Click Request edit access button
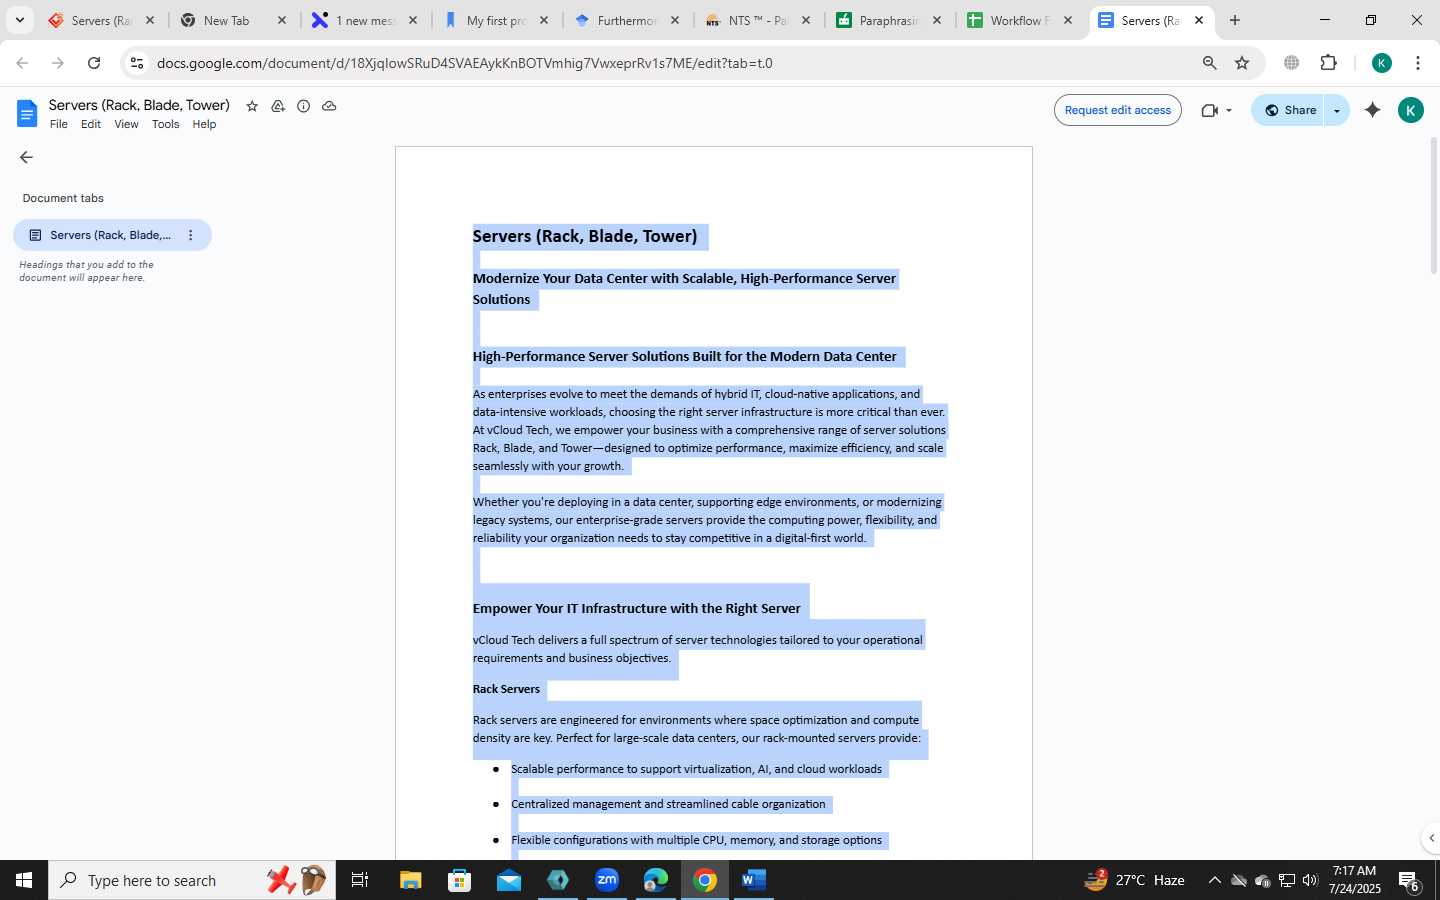 [x=1117, y=110]
